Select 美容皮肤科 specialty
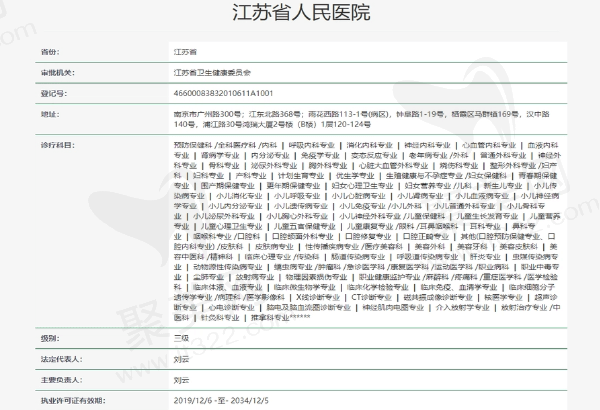This screenshot has height=410, width=600. 518,247
